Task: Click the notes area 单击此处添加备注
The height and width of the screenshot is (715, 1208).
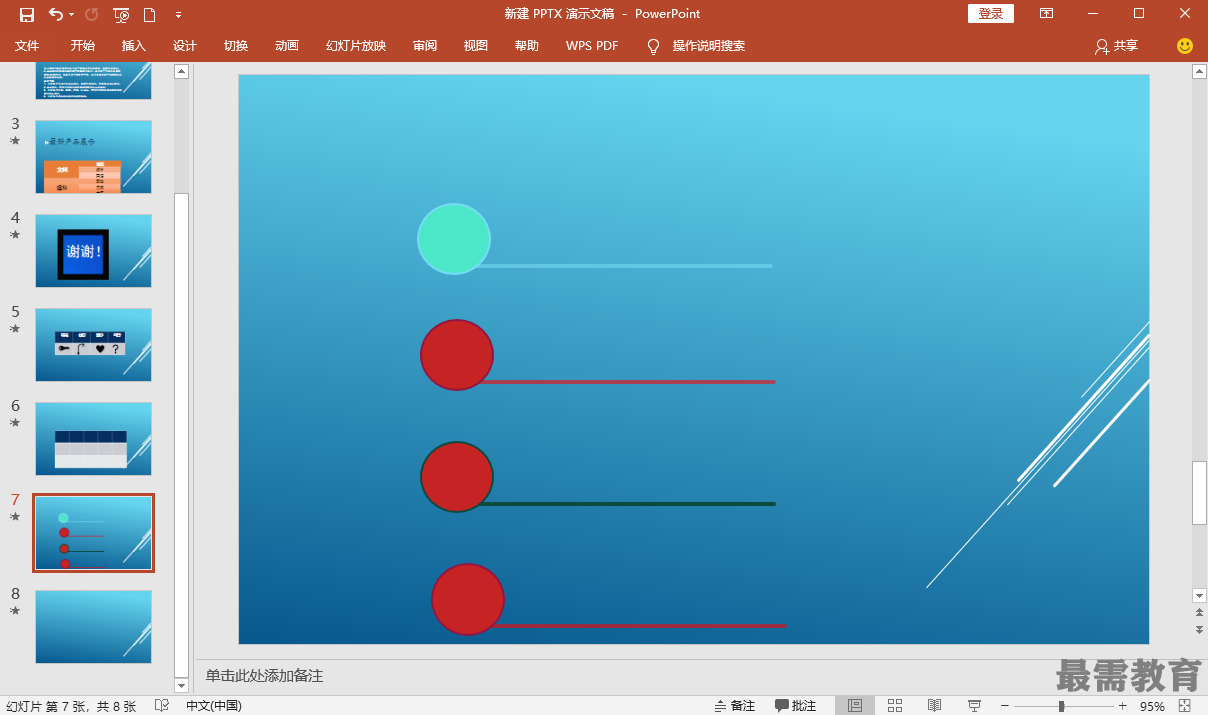Action: 265,676
